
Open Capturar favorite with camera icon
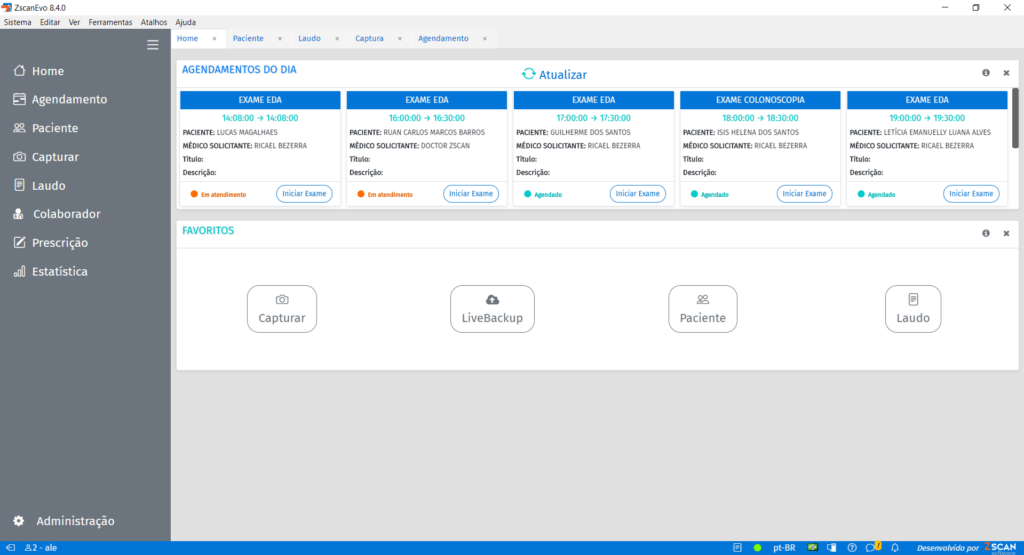[281, 309]
